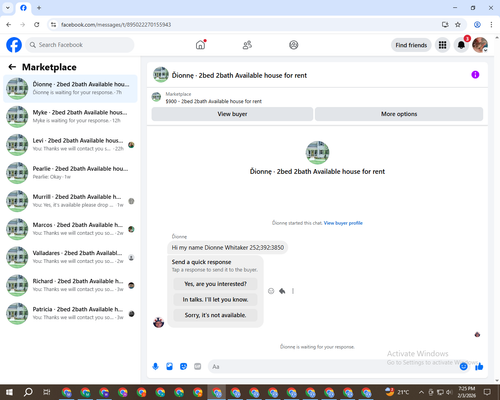Click More options button
The height and width of the screenshot is (400, 500).
tap(399, 114)
